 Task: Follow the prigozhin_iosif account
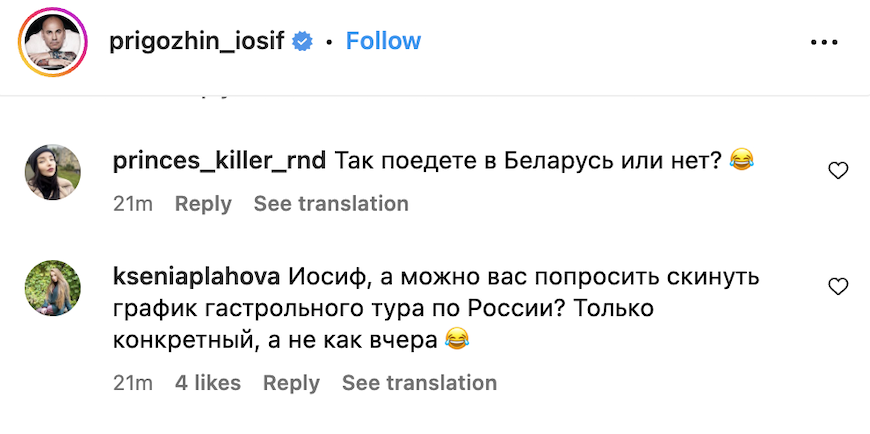click(x=383, y=41)
